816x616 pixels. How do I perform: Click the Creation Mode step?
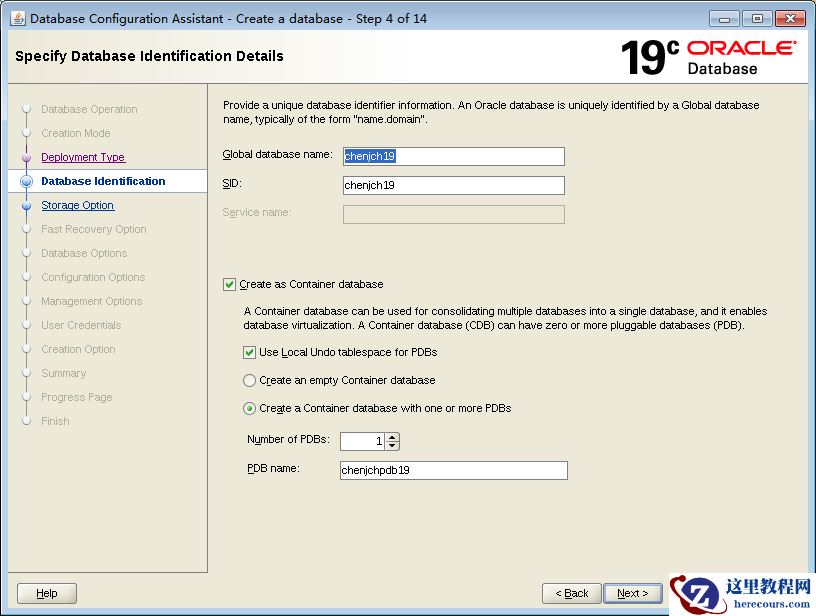(75, 133)
